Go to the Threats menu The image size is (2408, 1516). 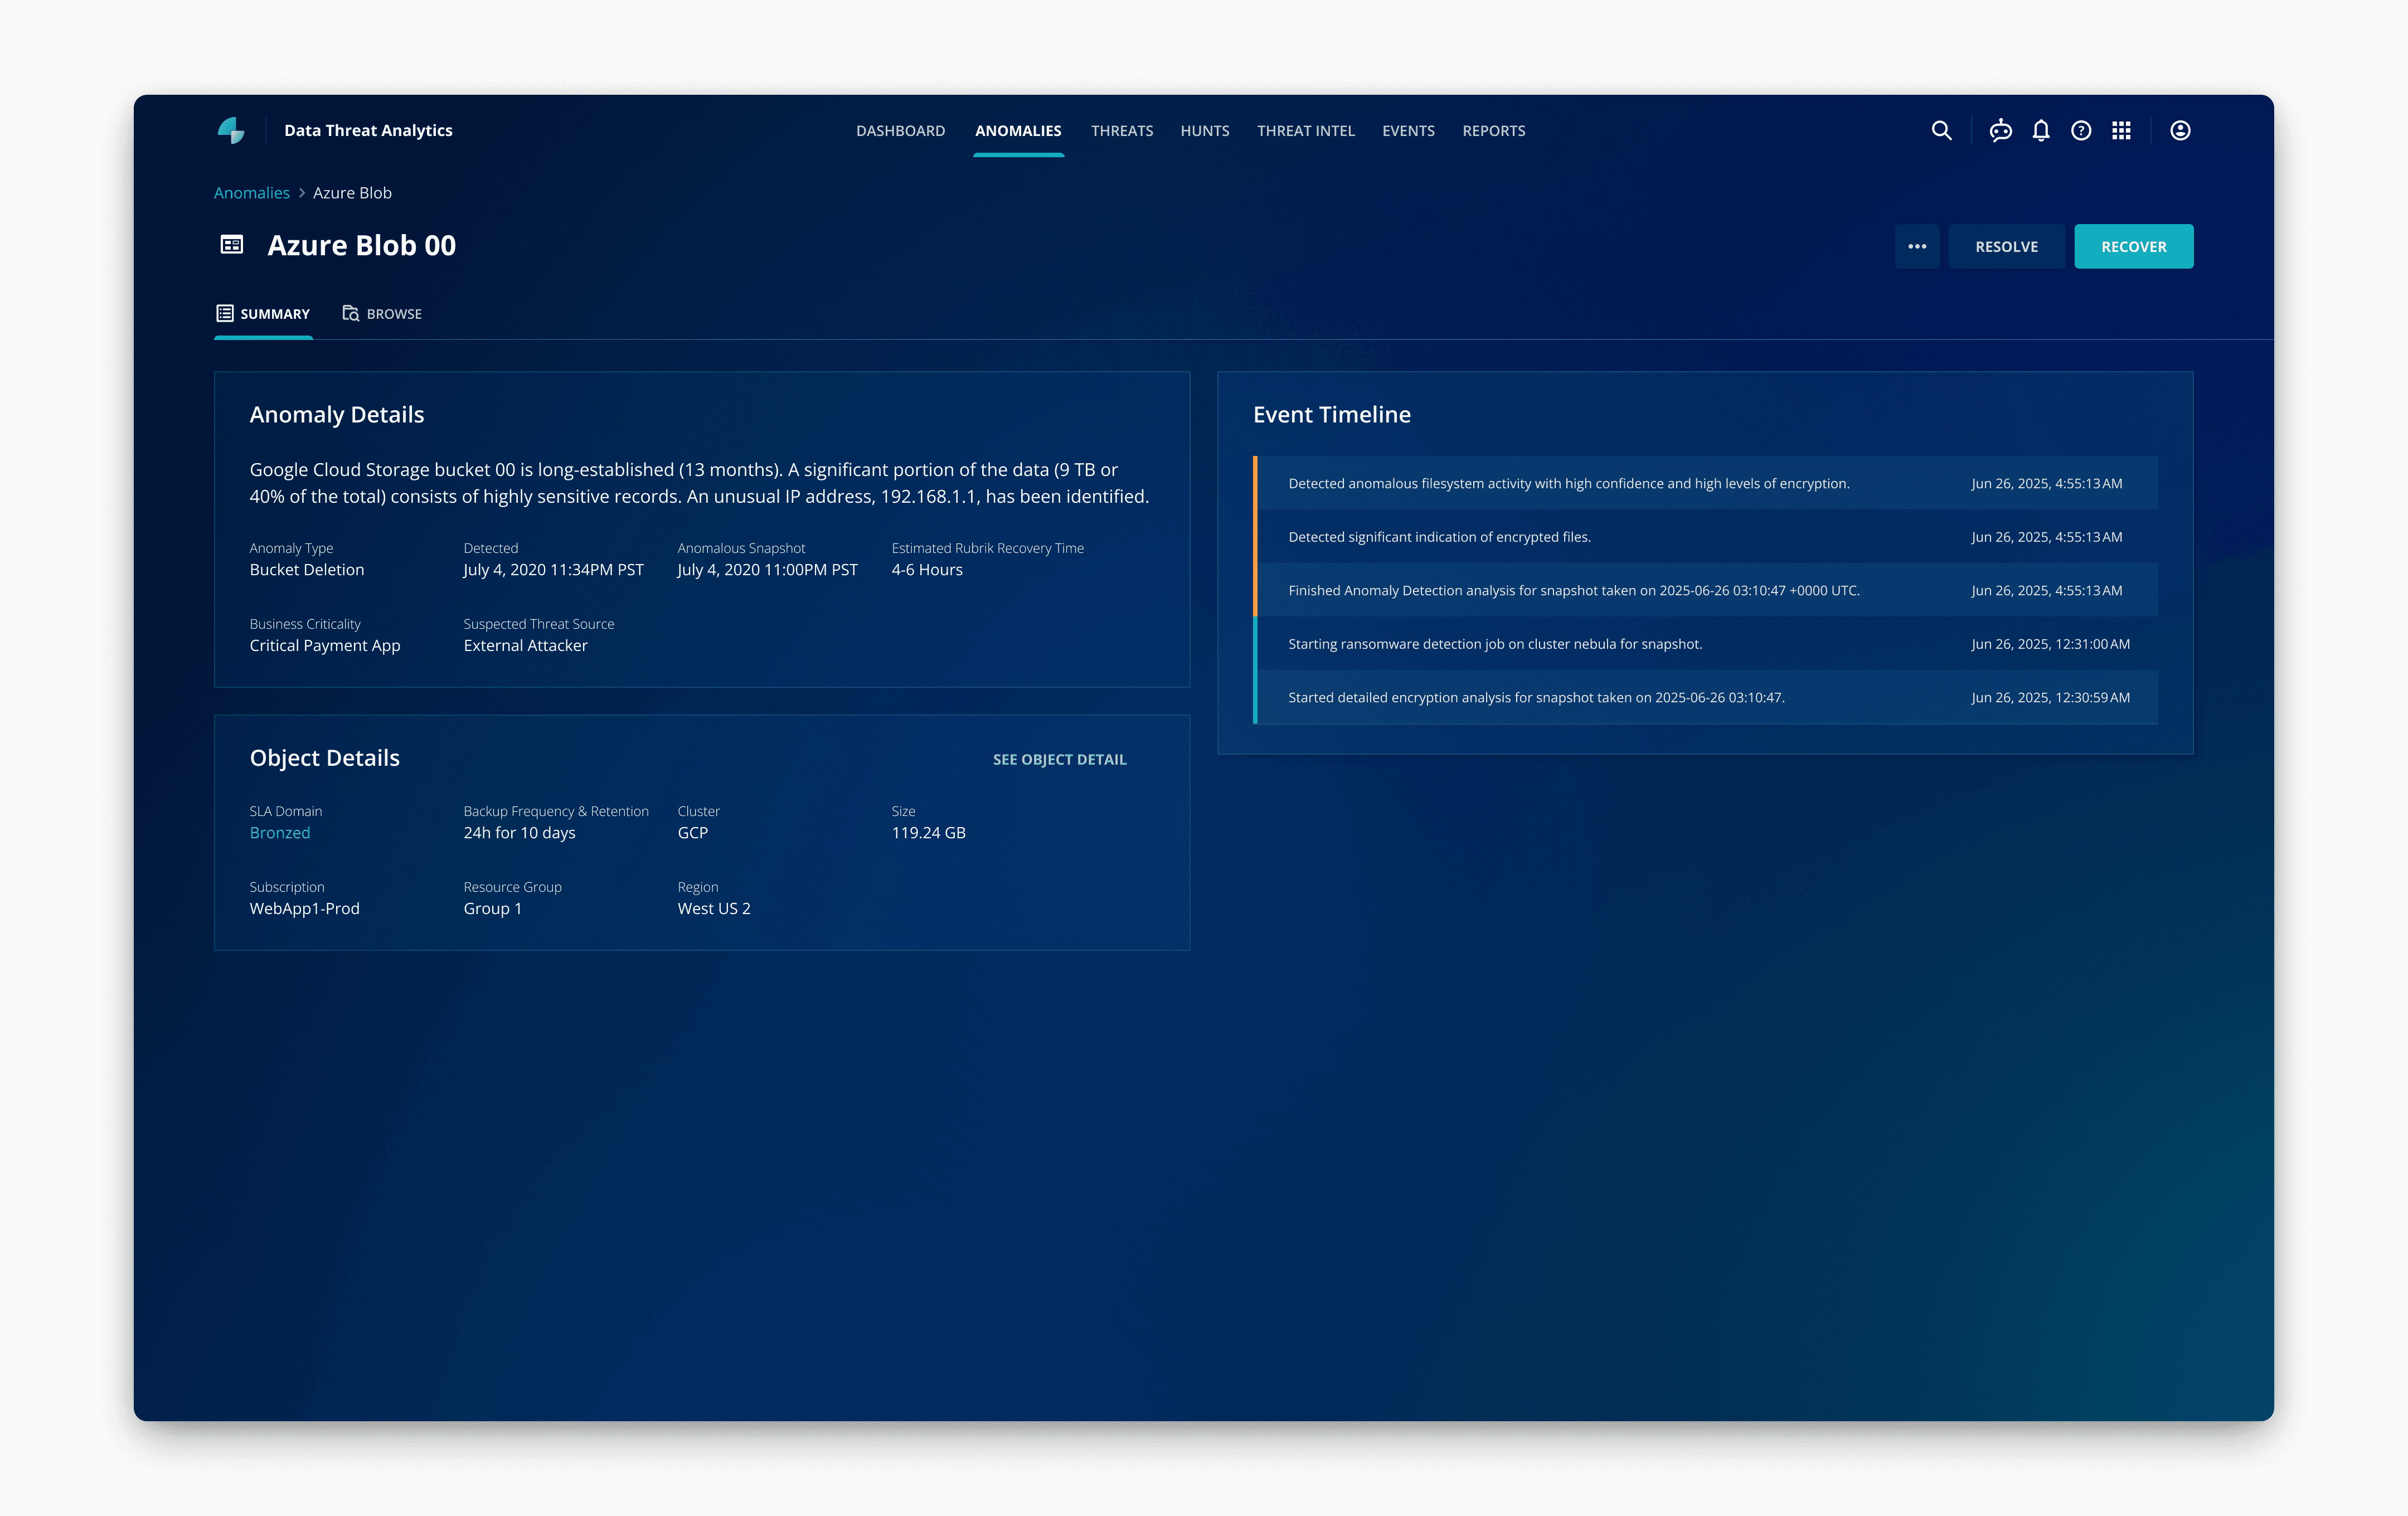coord(1121,131)
